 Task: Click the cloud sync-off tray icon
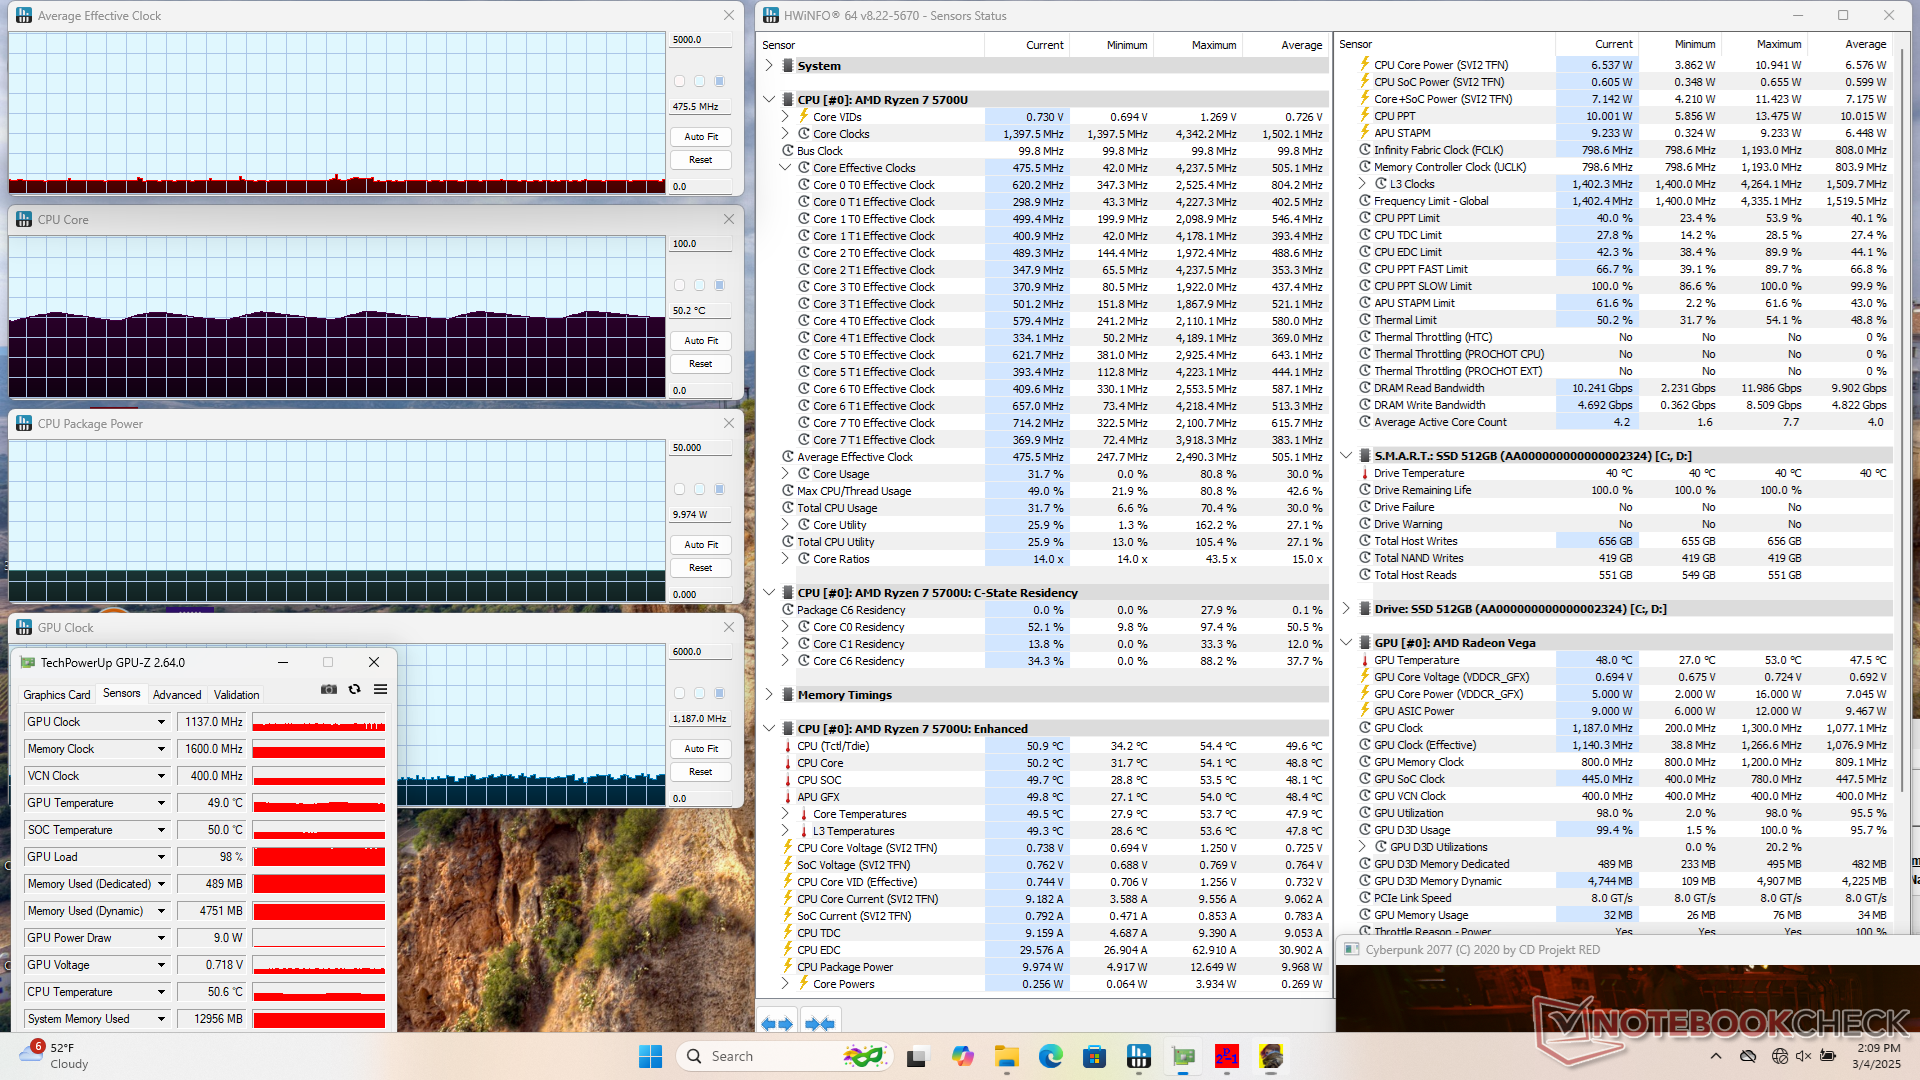coord(1748,1056)
